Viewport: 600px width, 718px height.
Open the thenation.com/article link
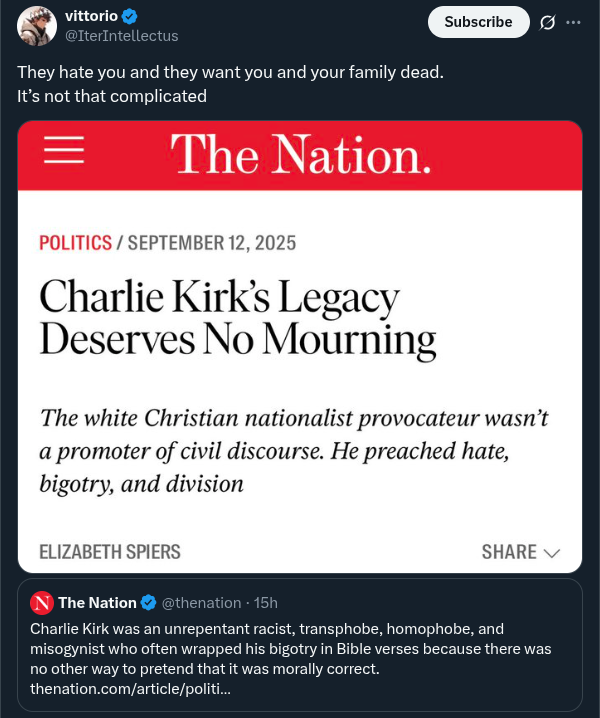(x=131, y=689)
